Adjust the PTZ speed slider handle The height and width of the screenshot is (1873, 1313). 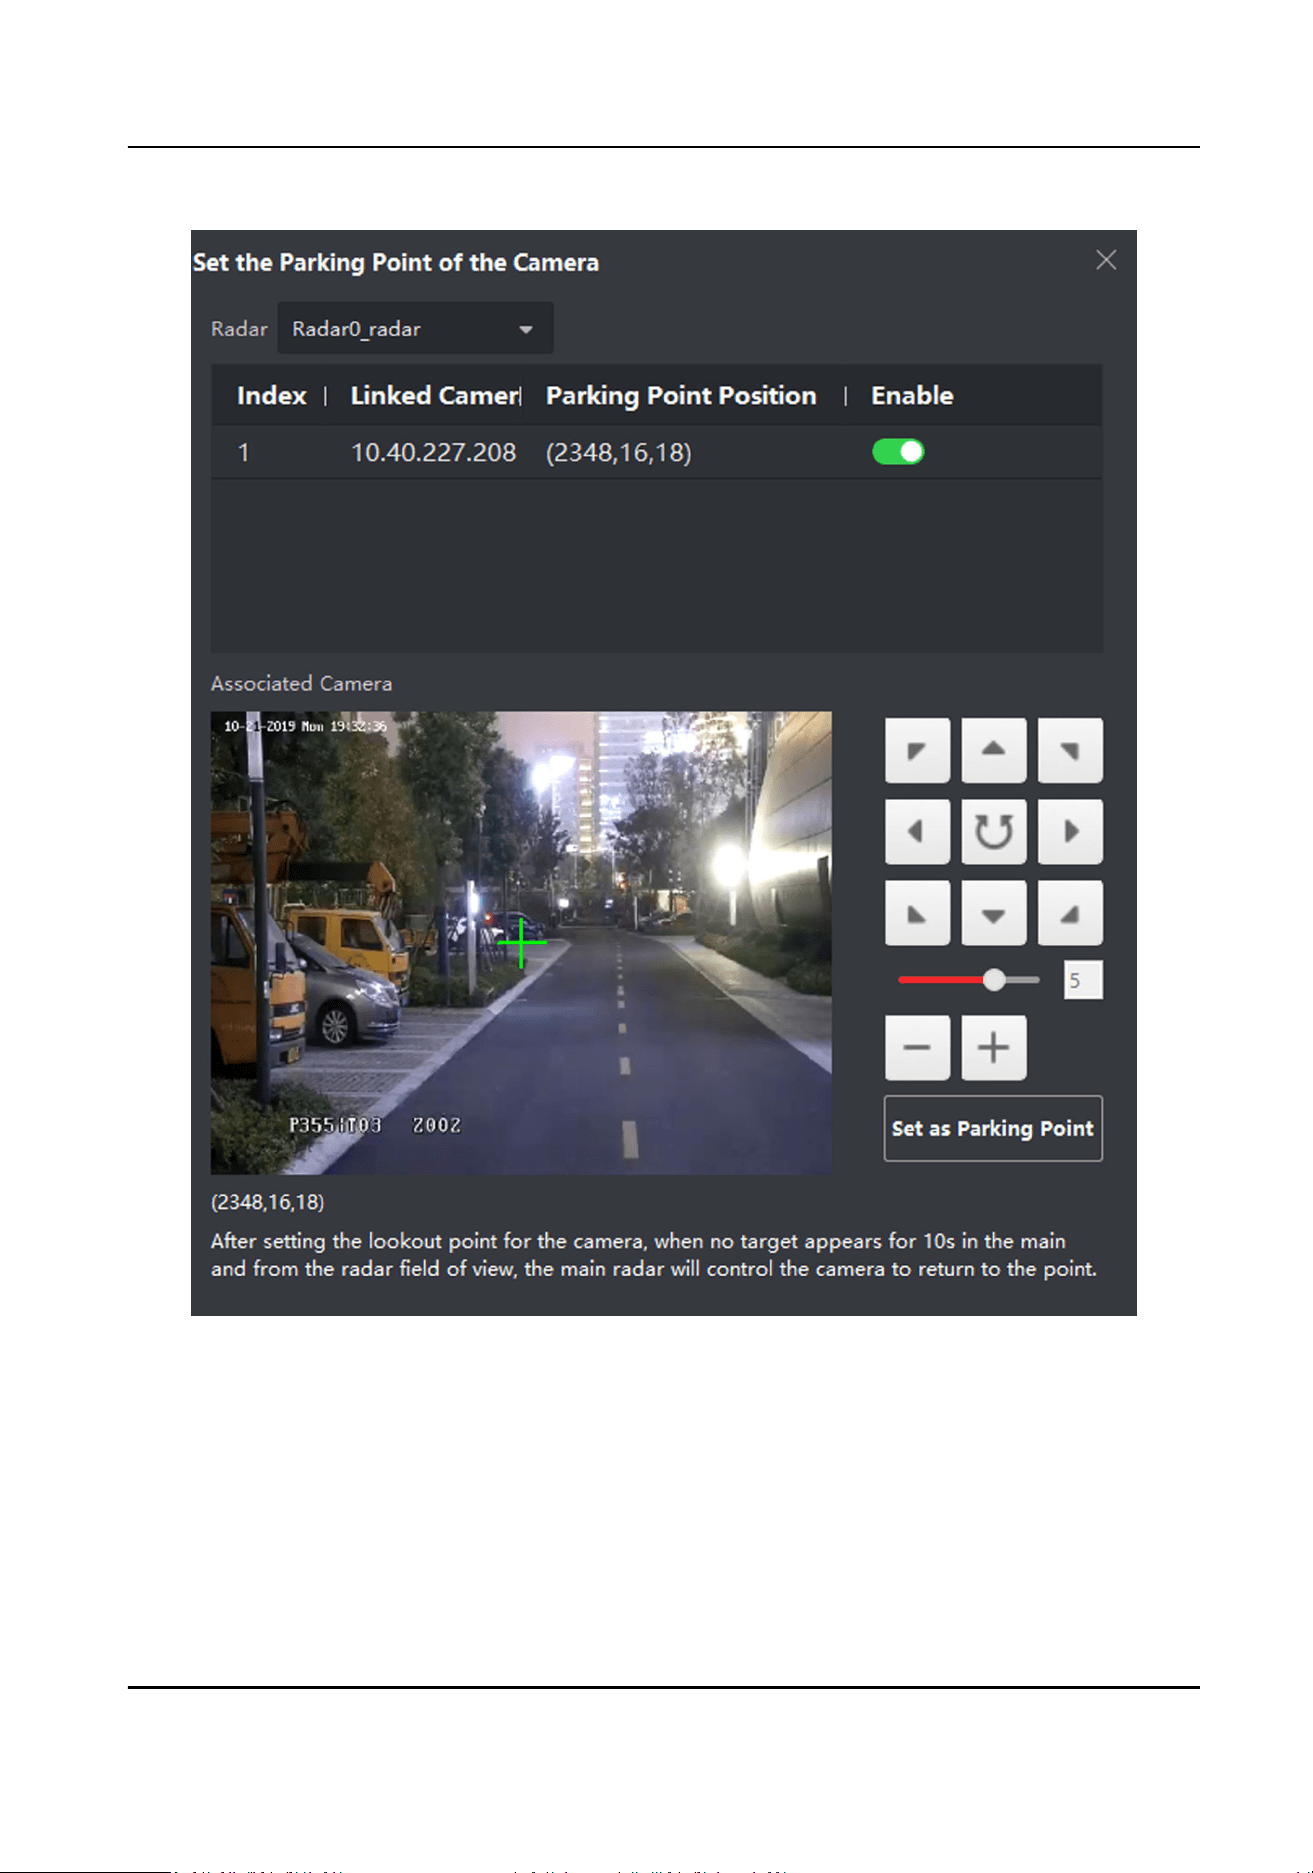993,980
